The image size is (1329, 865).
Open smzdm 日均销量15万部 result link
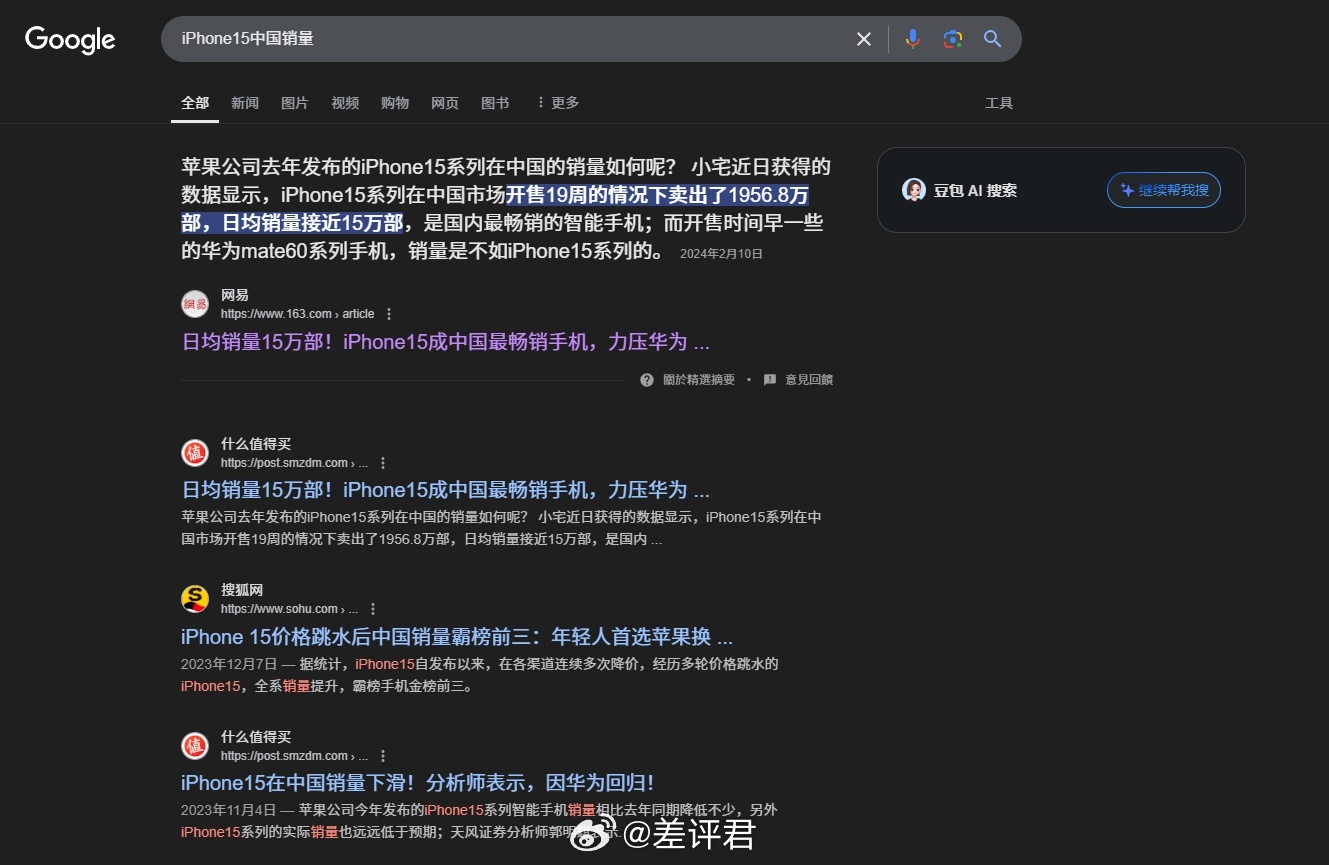pos(446,490)
